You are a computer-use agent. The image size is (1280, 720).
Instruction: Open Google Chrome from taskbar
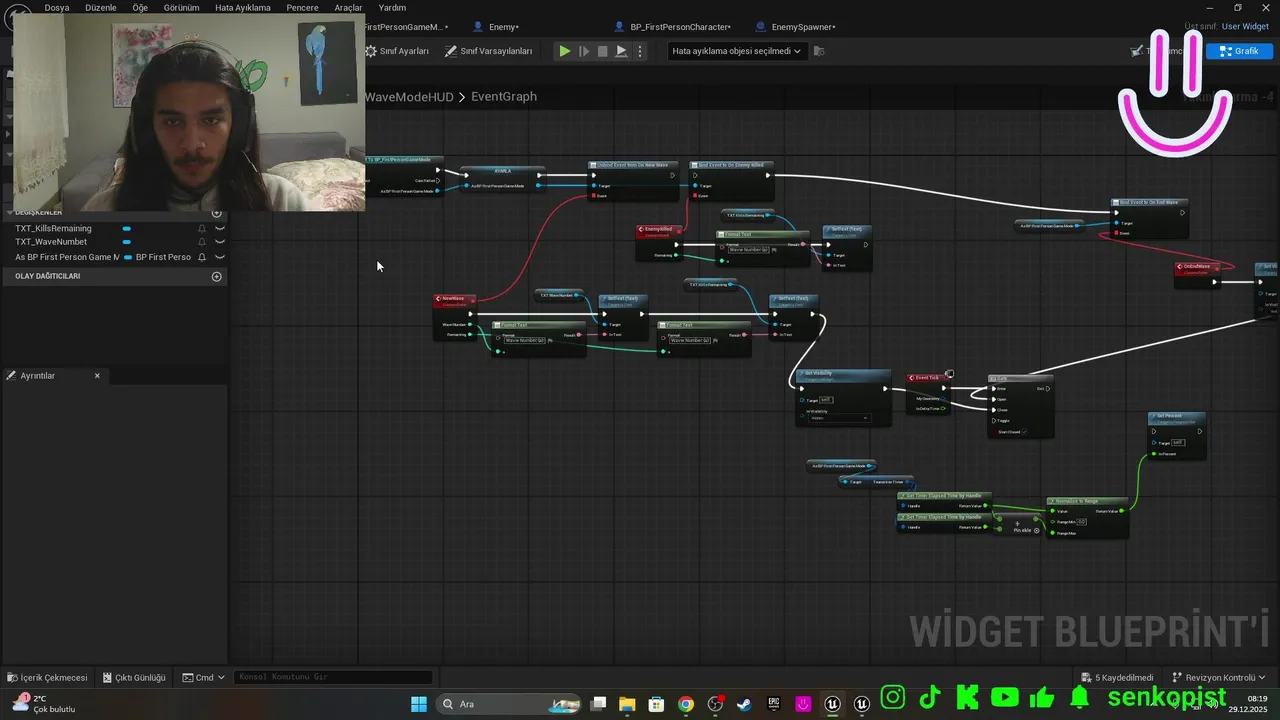[686, 704]
